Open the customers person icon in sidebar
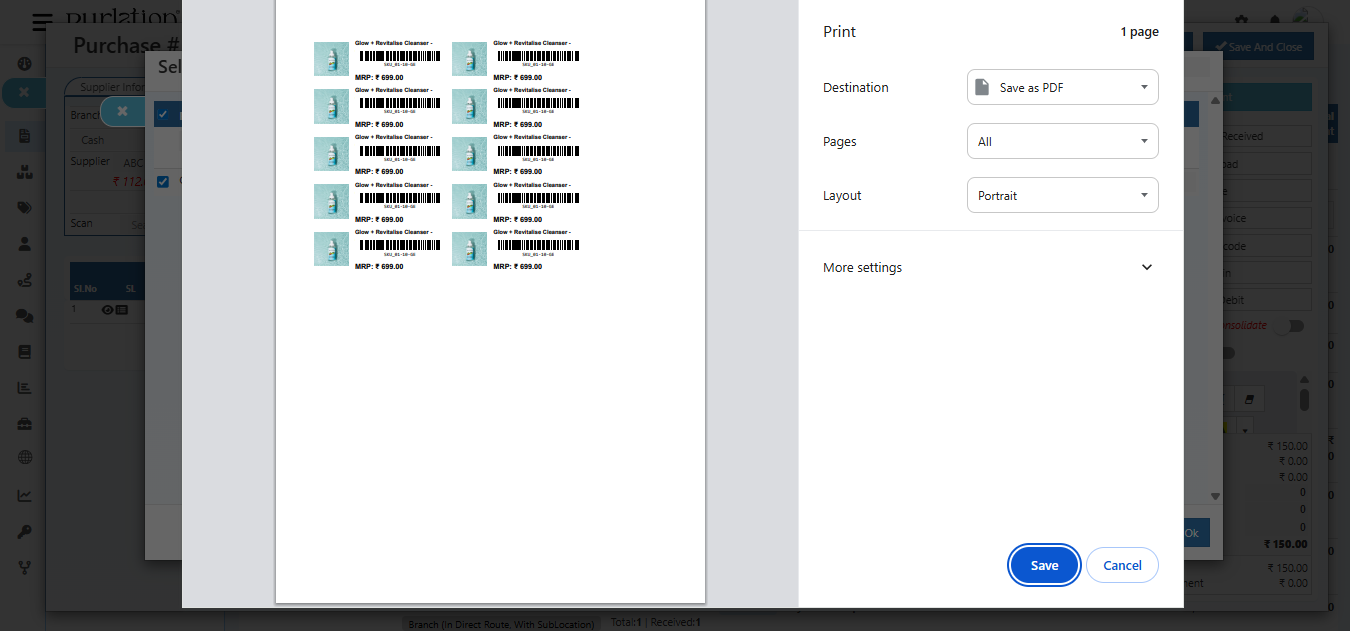Screen dimensions: 1350x631 (x=24, y=243)
